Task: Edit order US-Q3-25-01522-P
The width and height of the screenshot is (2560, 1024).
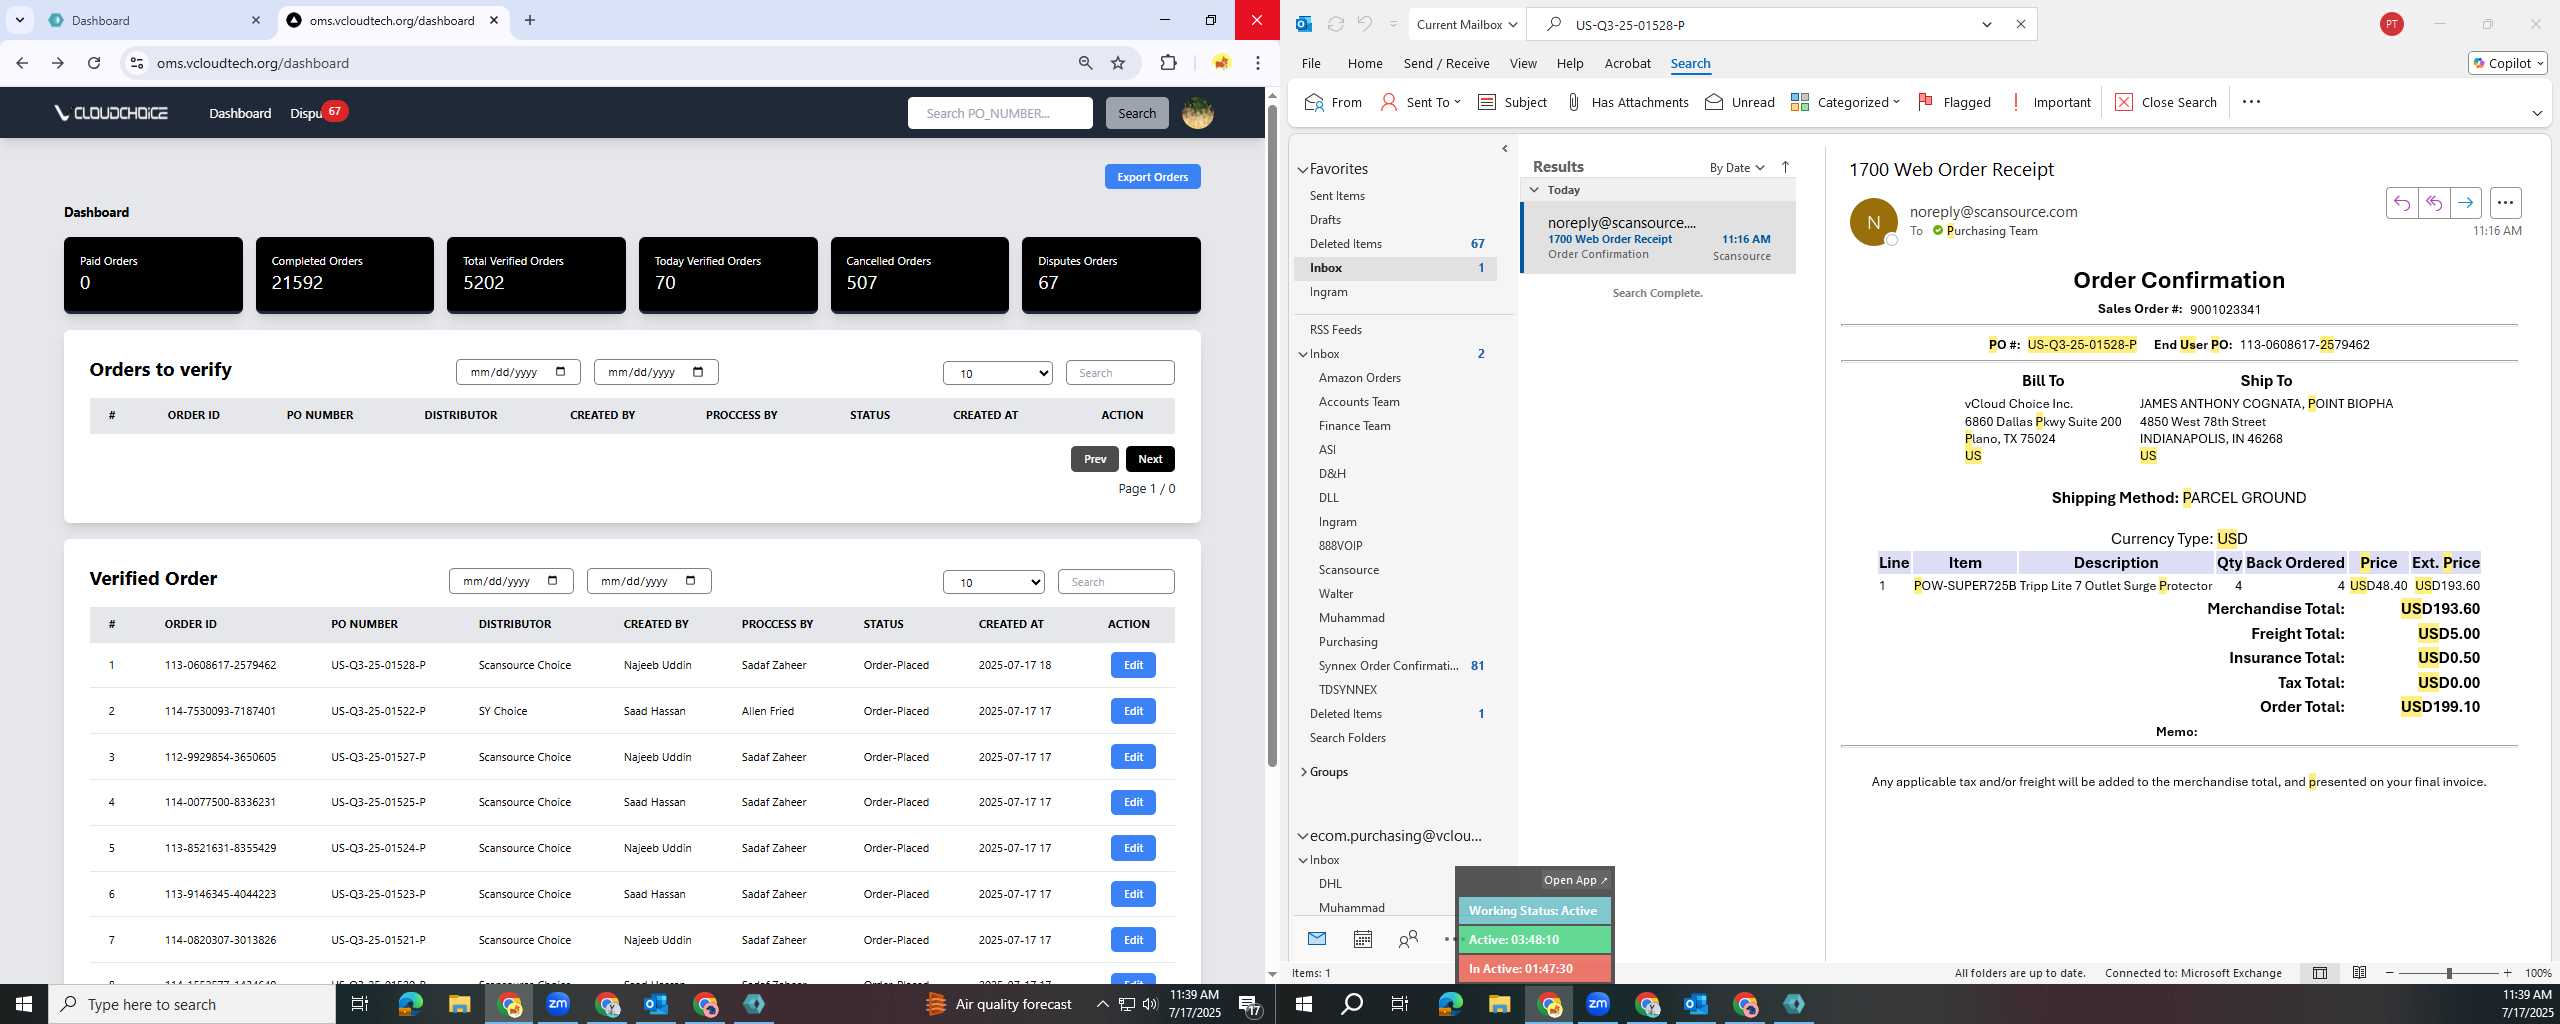Action: pyautogui.click(x=1133, y=711)
